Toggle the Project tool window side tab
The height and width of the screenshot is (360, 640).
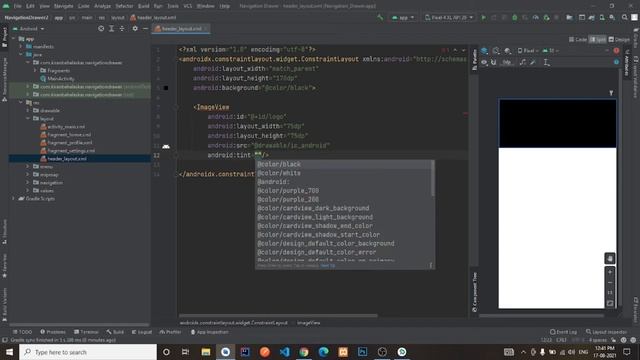pos(4,38)
